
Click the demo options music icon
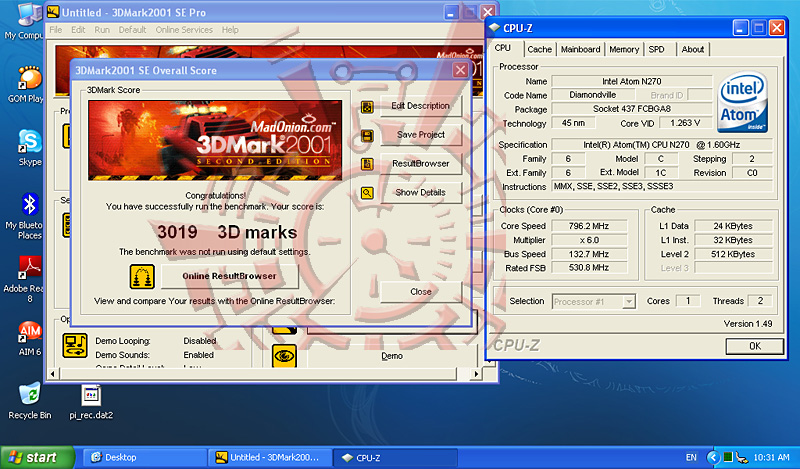click(75, 345)
